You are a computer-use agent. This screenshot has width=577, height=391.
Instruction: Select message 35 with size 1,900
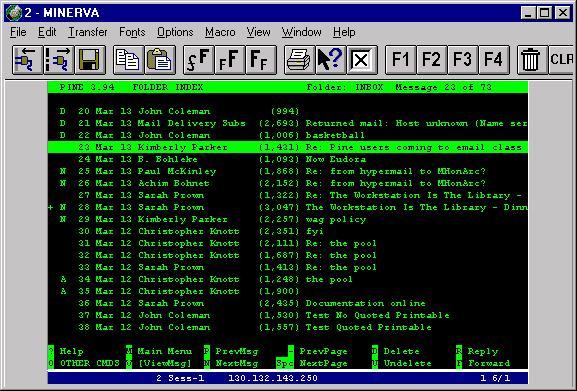point(288,291)
